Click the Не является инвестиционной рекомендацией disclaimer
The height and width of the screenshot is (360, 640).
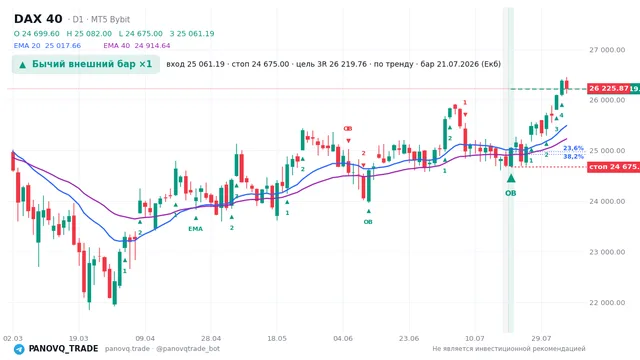(x=509, y=349)
